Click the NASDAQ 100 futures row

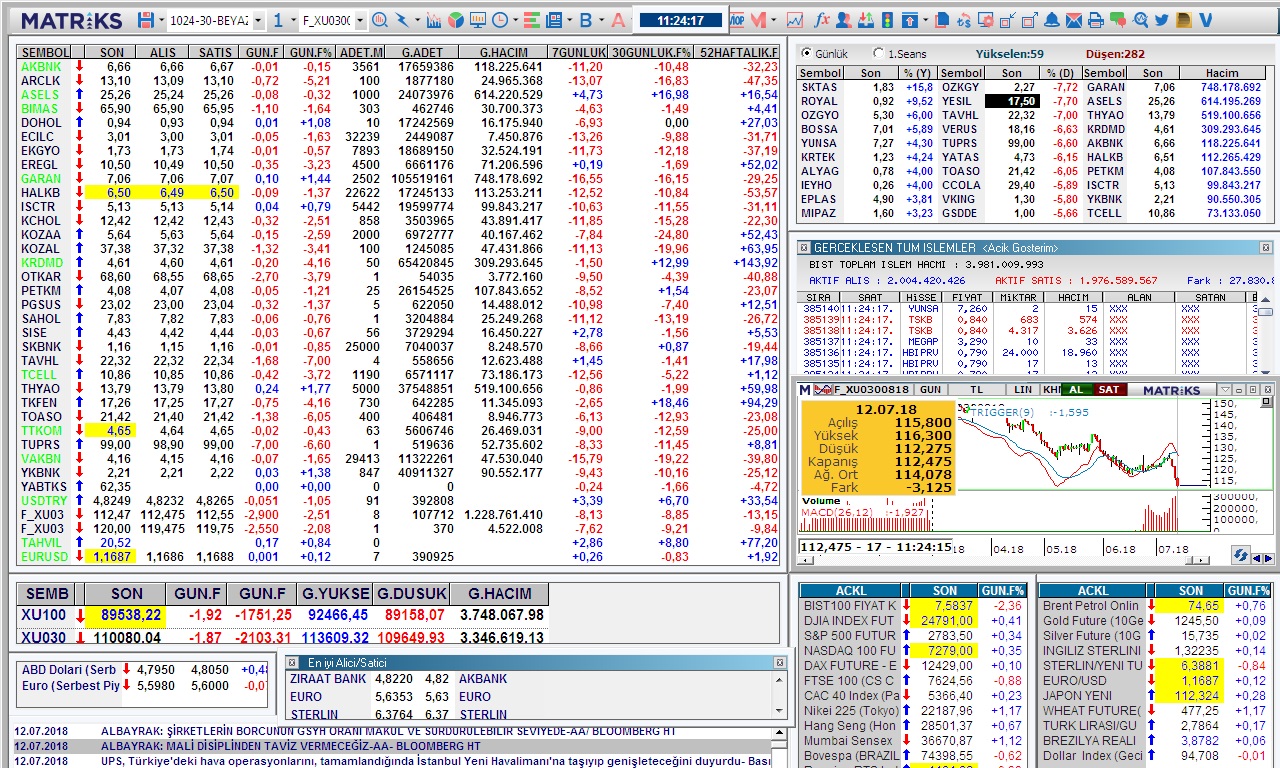point(915,650)
